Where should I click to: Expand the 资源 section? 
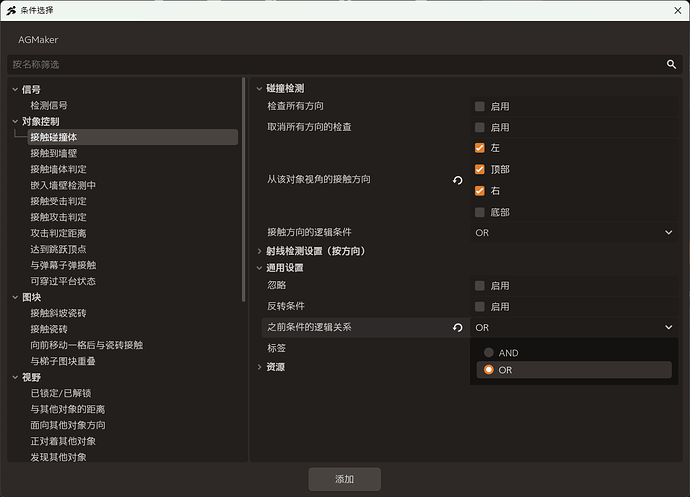[259, 367]
